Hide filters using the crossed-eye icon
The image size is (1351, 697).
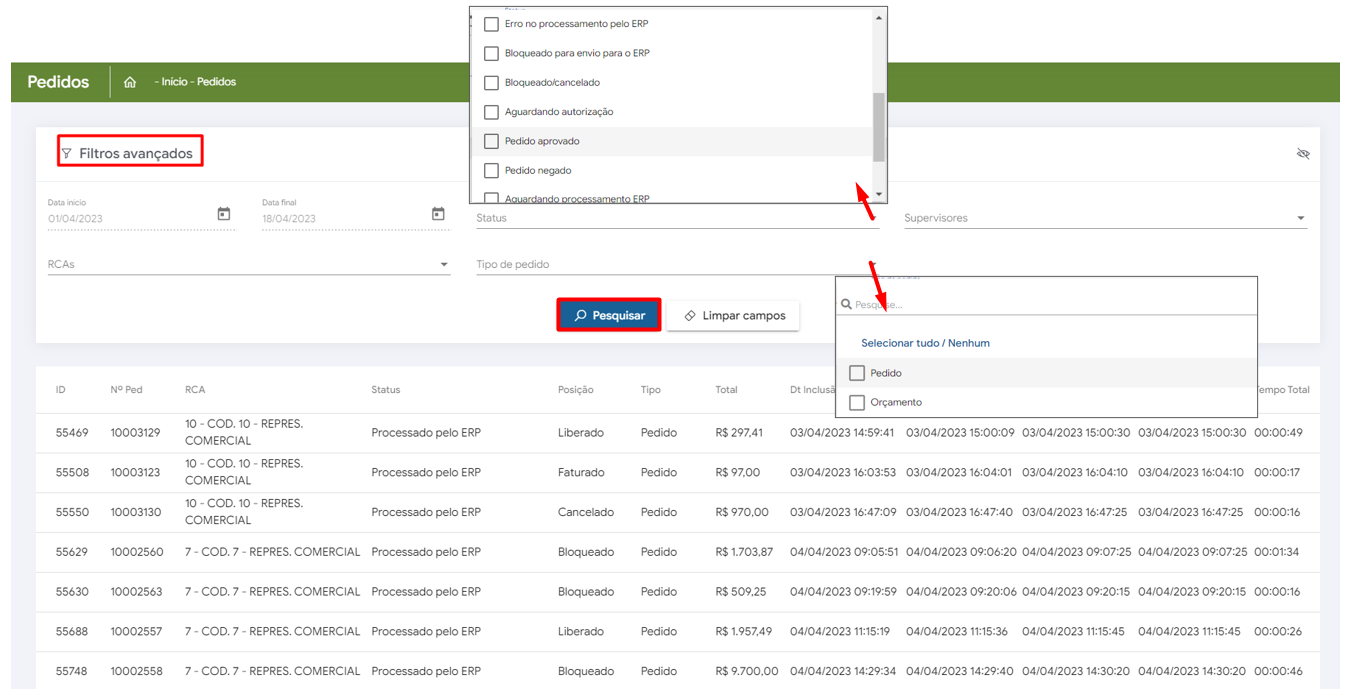pos(1303,154)
